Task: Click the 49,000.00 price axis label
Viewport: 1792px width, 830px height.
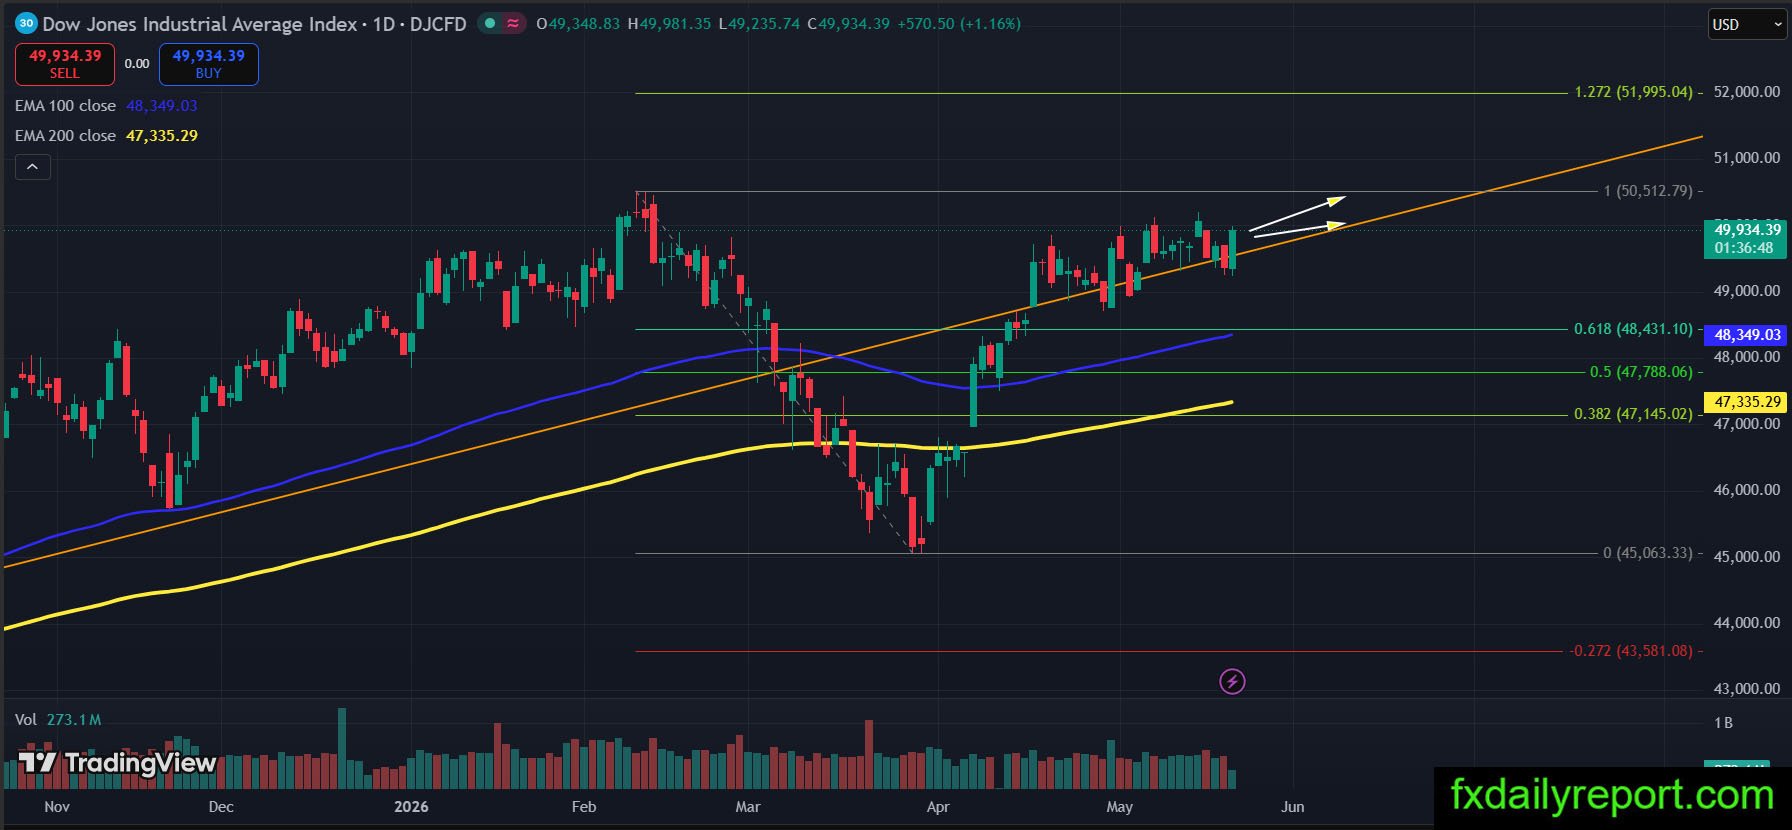Action: [1747, 291]
